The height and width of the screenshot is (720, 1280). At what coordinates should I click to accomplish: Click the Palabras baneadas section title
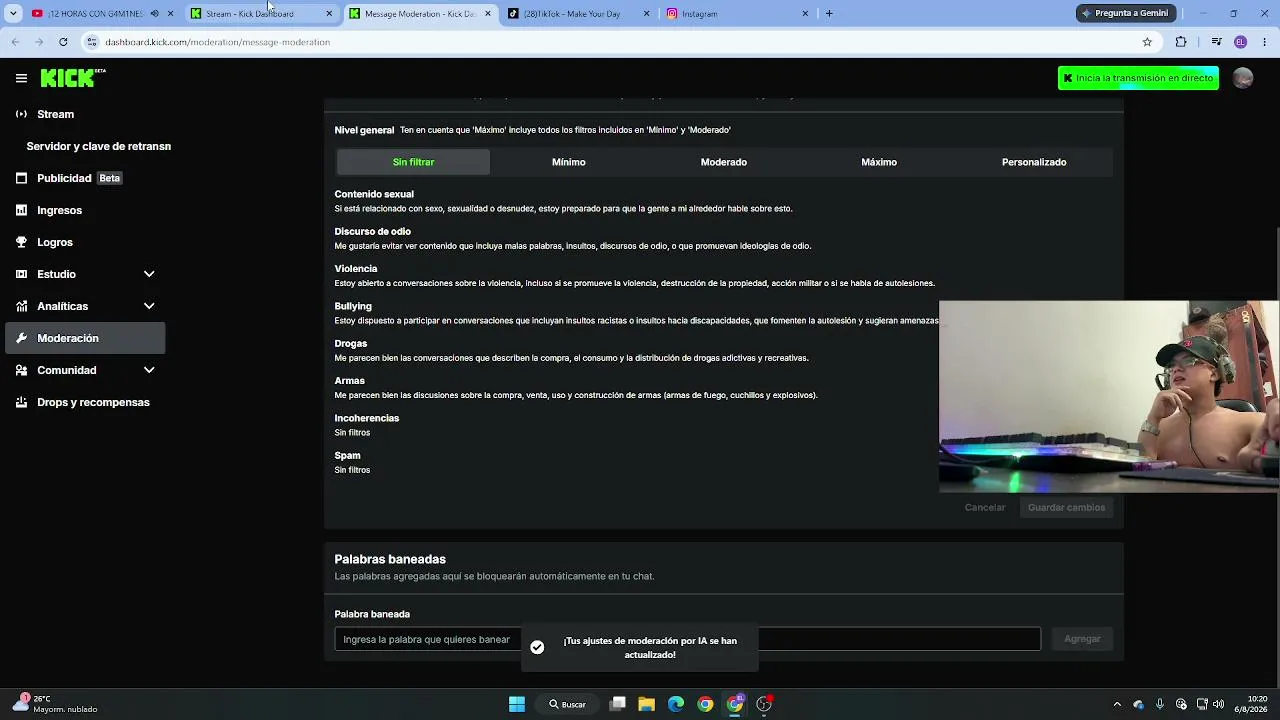pos(390,559)
